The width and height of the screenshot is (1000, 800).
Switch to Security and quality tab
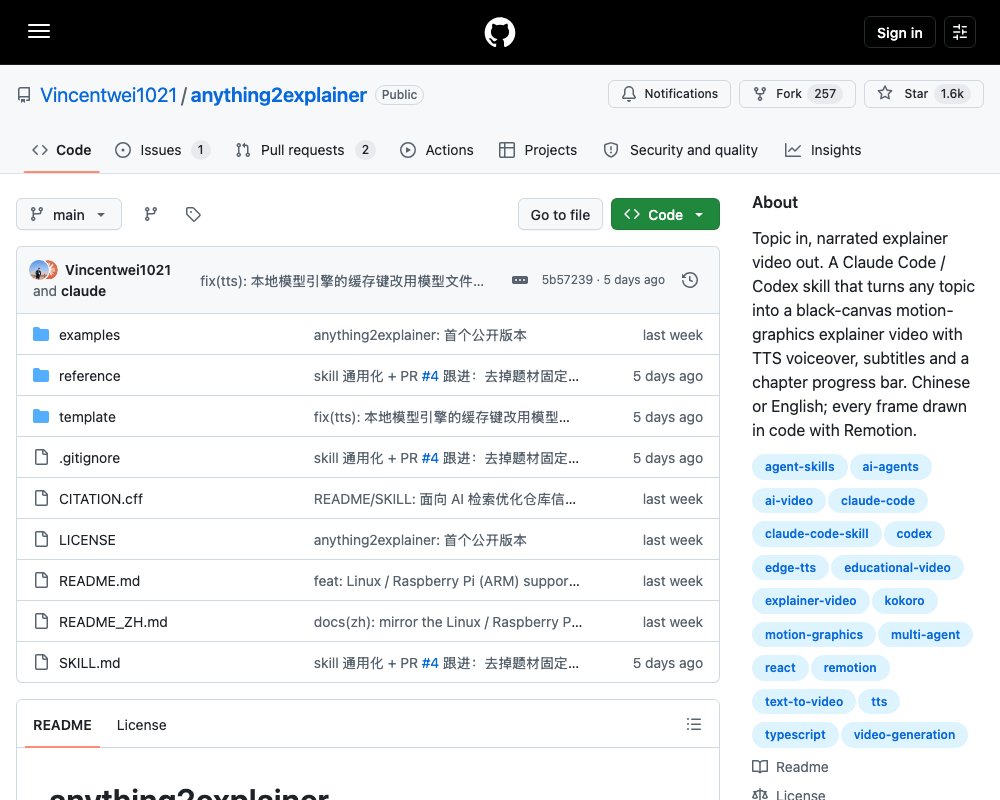pyautogui.click(x=680, y=150)
